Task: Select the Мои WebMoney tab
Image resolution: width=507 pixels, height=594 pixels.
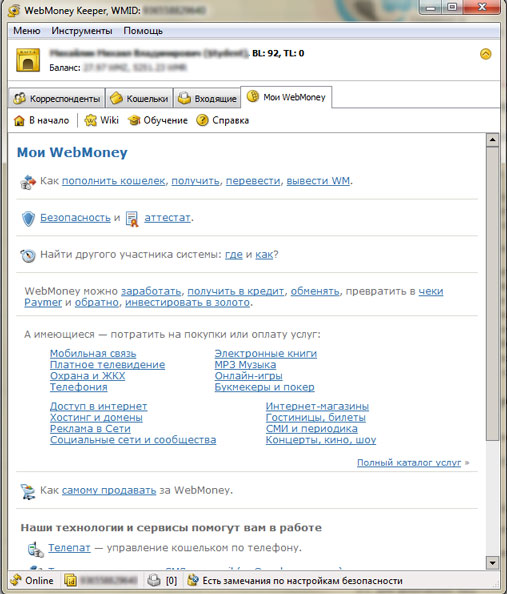Action: pos(286,97)
